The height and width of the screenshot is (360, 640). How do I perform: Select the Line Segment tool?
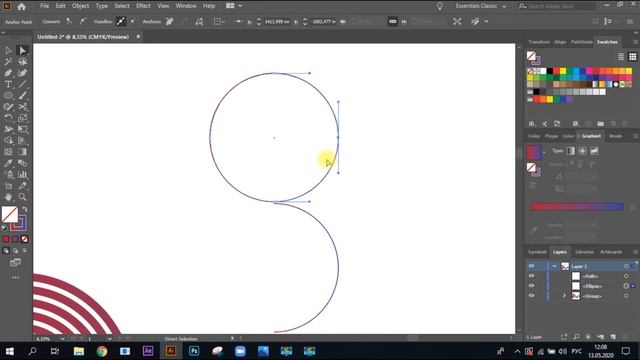pos(22,84)
